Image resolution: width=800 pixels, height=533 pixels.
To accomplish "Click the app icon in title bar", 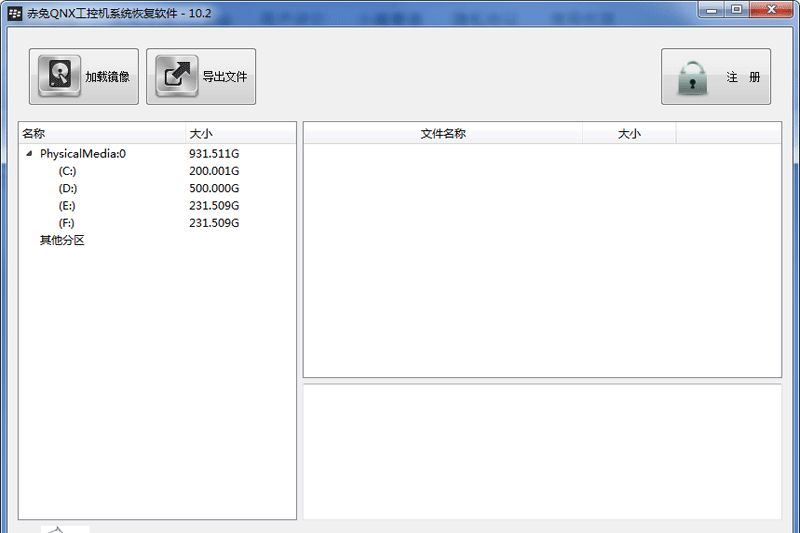I will point(14,13).
